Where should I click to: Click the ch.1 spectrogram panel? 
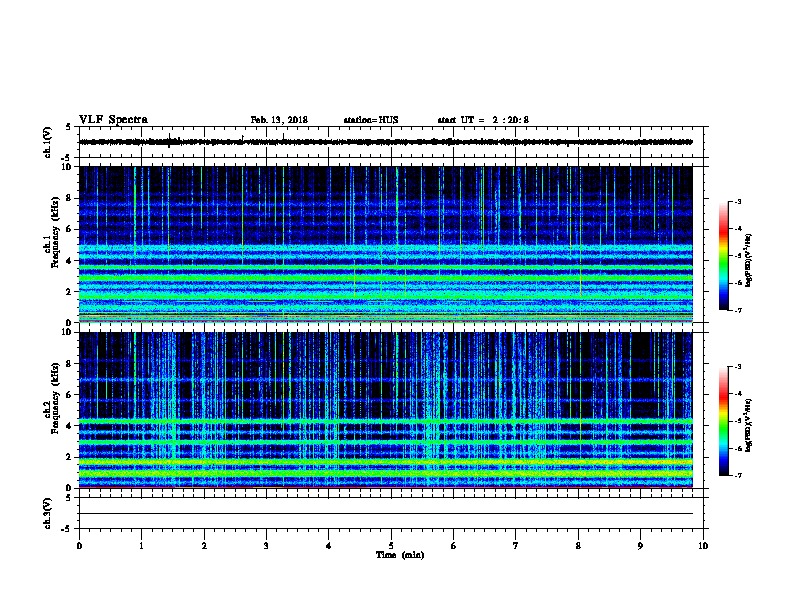pos(386,244)
